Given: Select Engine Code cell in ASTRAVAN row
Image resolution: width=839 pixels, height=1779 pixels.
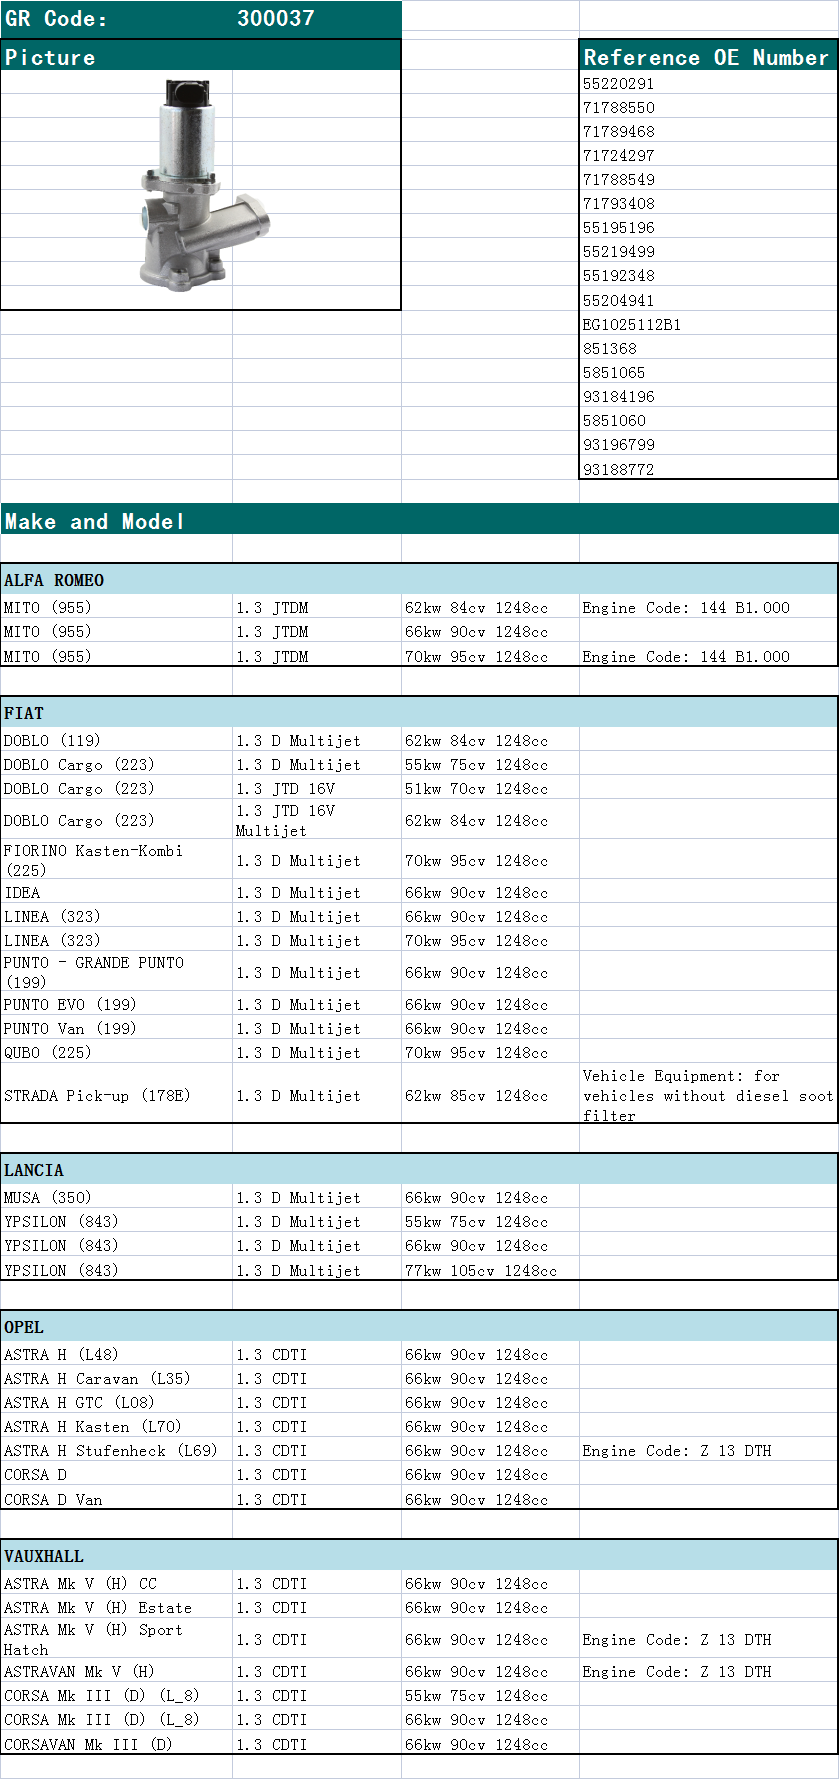Looking at the screenshot, I should 708,1671.
